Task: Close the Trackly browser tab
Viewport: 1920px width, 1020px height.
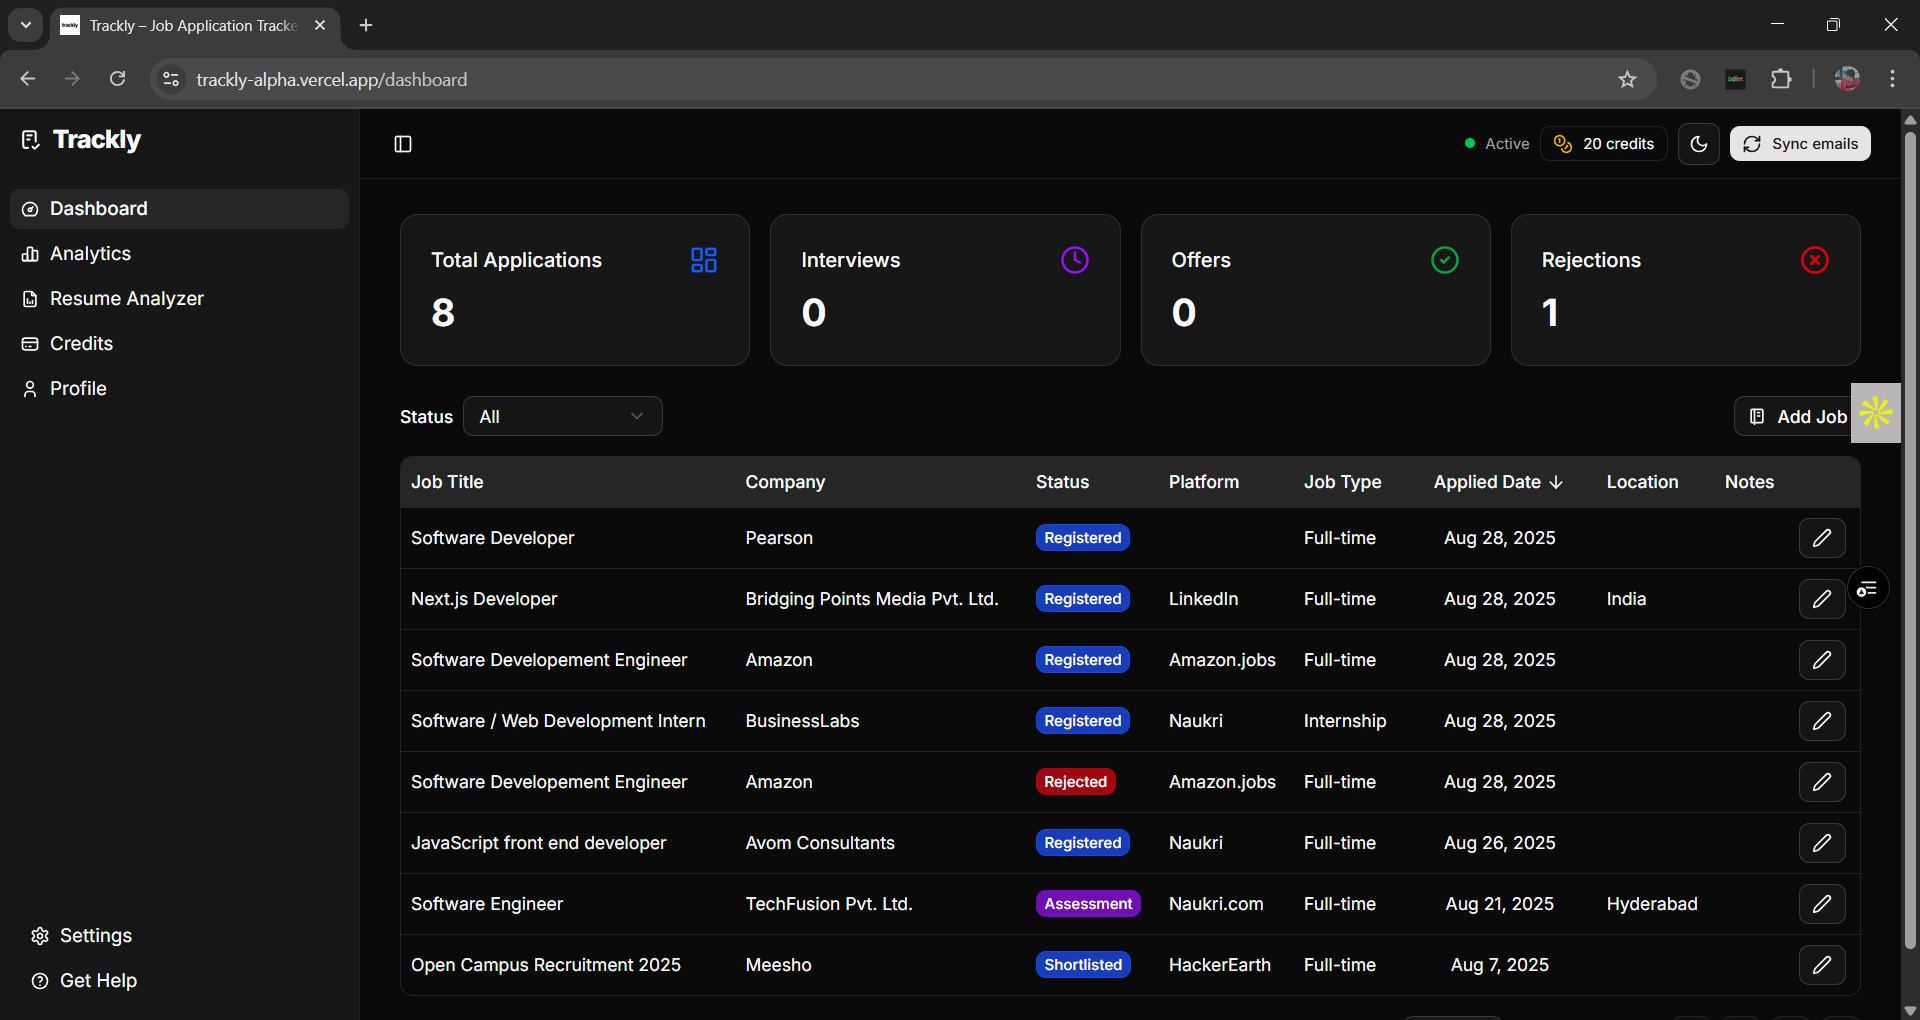Action: tap(320, 25)
